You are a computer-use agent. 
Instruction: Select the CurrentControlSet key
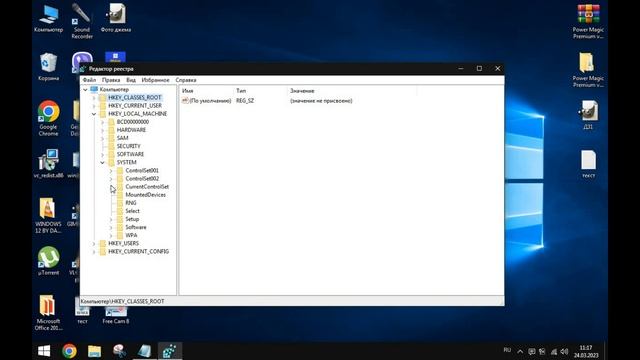click(x=147, y=187)
